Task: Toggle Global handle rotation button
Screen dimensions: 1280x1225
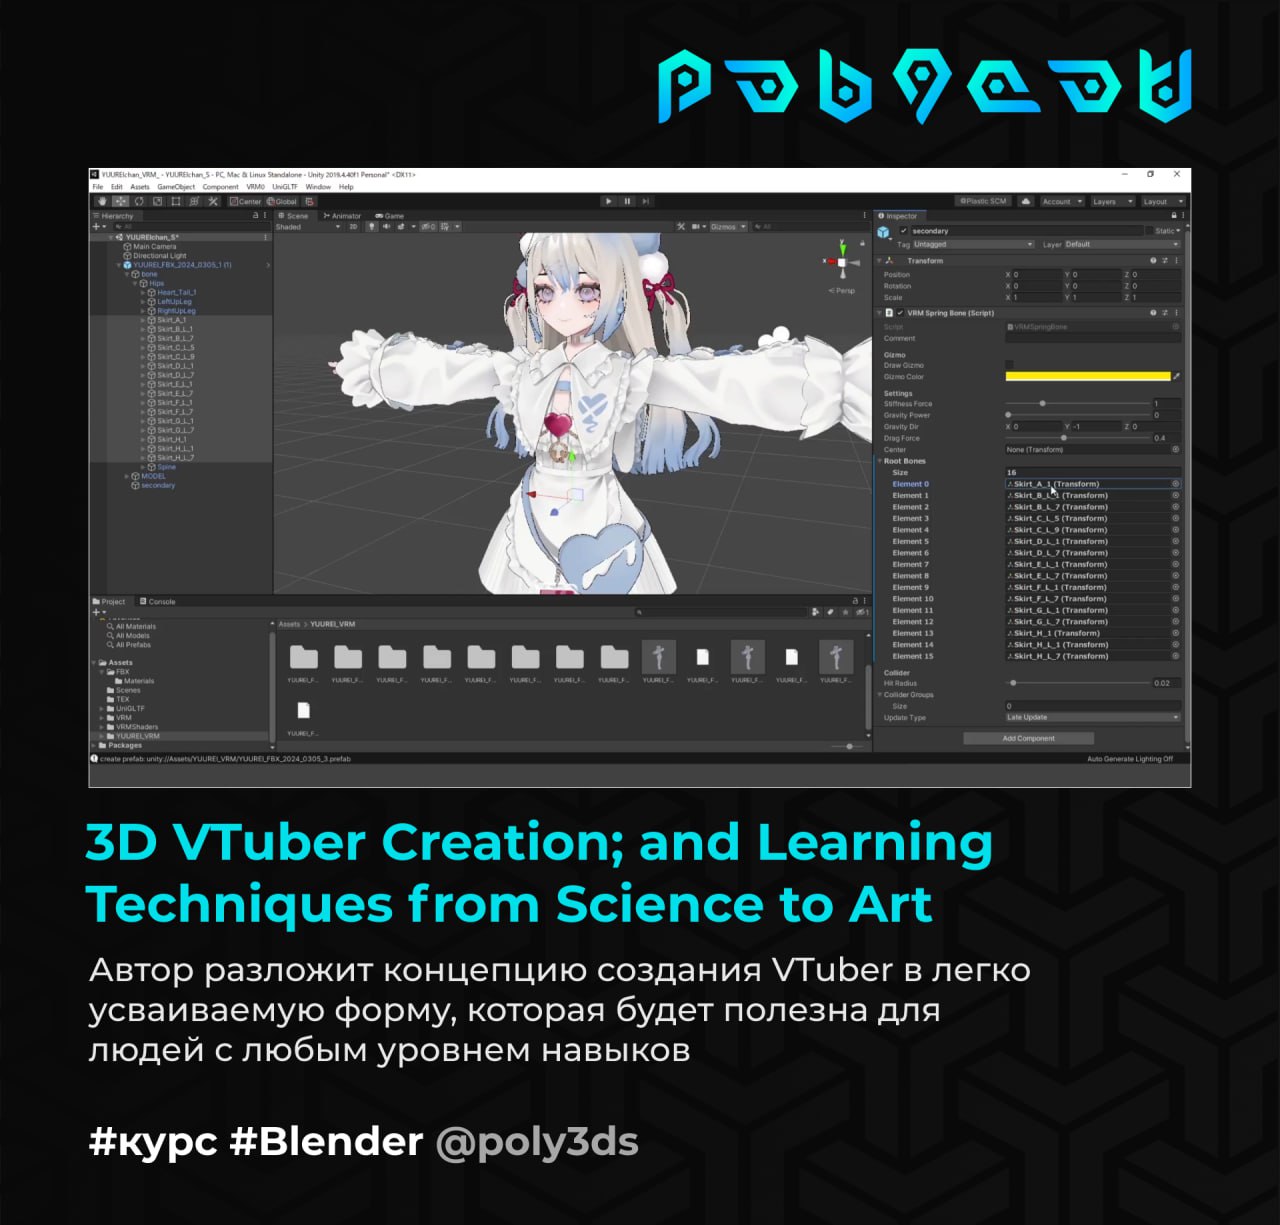Action: [281, 201]
